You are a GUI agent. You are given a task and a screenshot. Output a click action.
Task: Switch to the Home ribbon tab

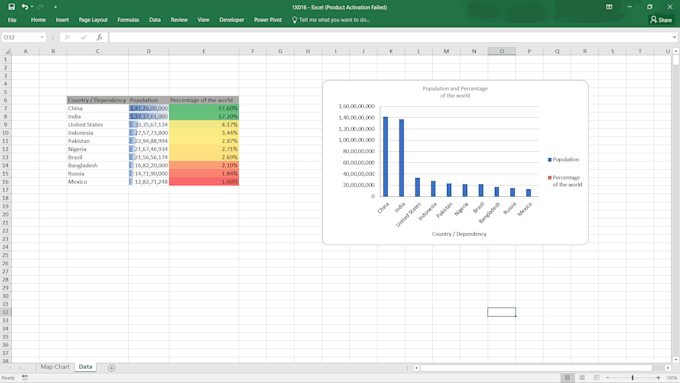[38, 20]
